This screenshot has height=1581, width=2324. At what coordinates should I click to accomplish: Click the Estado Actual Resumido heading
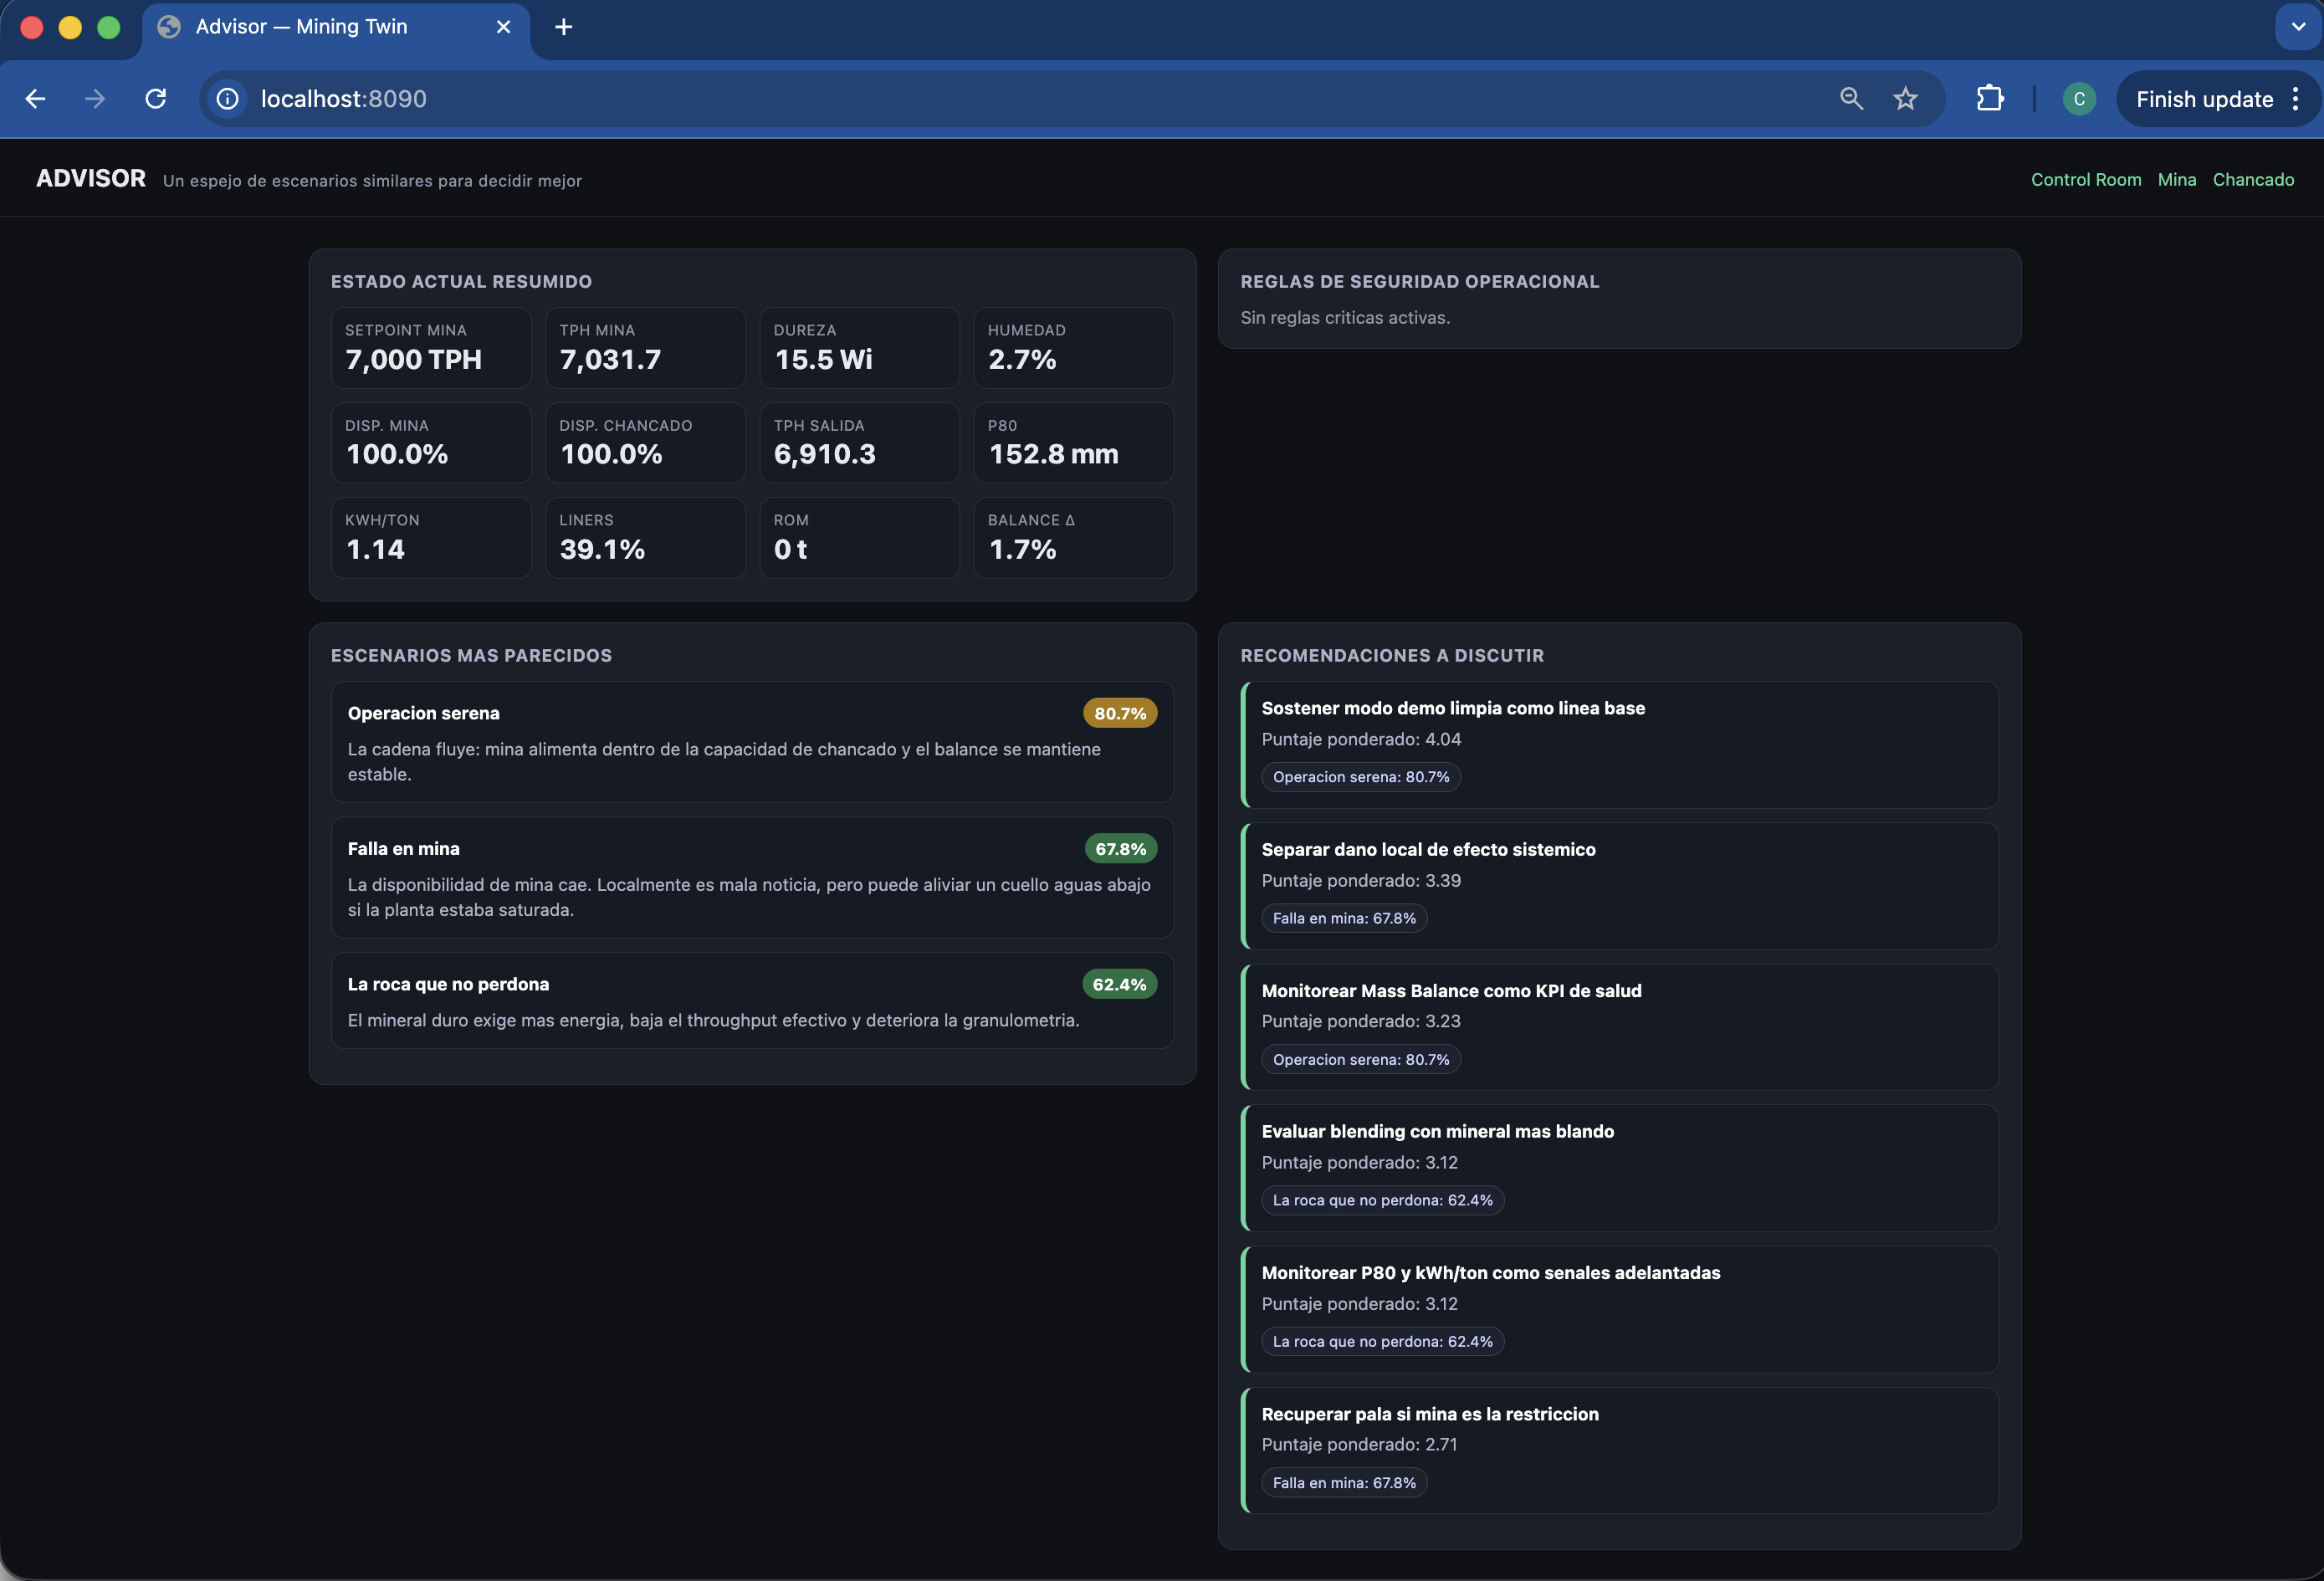pos(461,281)
